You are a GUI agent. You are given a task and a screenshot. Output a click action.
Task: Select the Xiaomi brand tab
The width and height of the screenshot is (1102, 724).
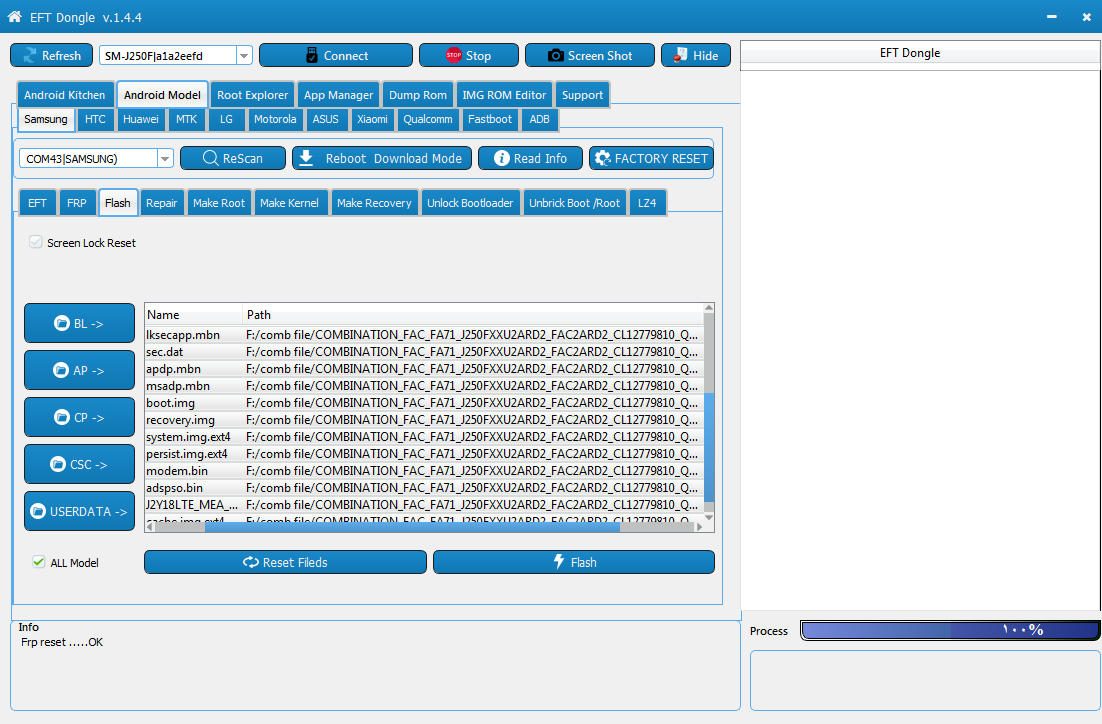(x=372, y=119)
